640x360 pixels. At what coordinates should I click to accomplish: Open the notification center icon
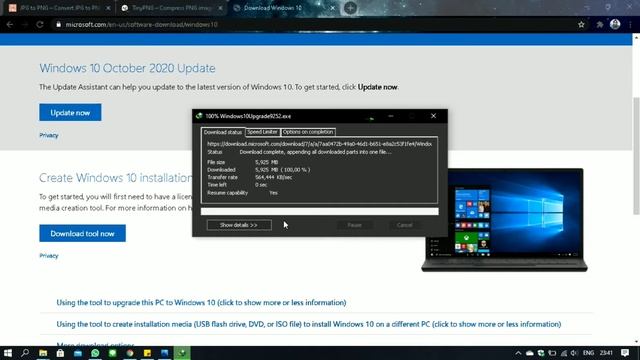click(x=625, y=353)
